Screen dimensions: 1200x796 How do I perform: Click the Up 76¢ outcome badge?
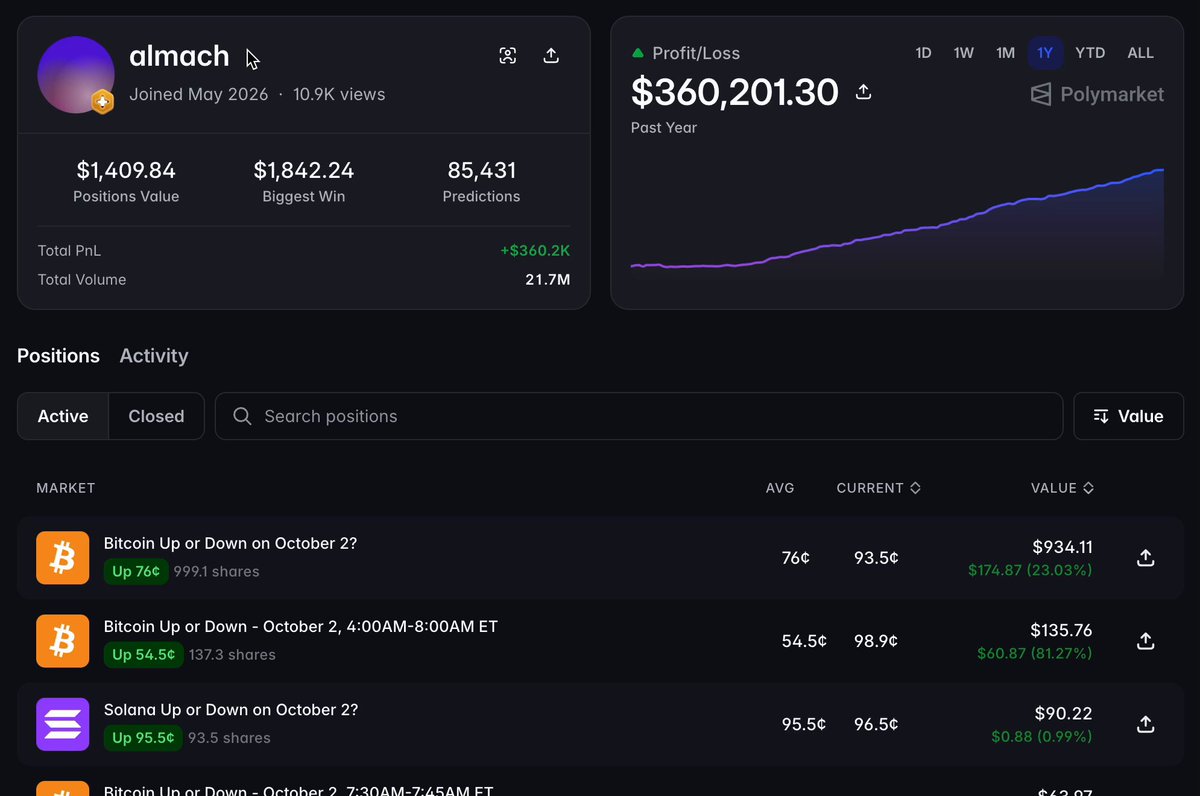tap(136, 571)
